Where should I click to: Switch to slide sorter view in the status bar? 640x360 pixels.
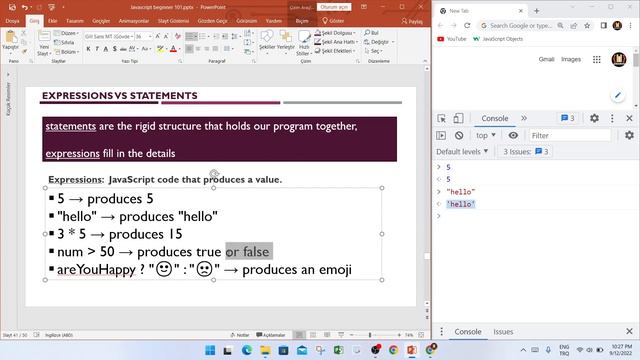click(x=313, y=335)
